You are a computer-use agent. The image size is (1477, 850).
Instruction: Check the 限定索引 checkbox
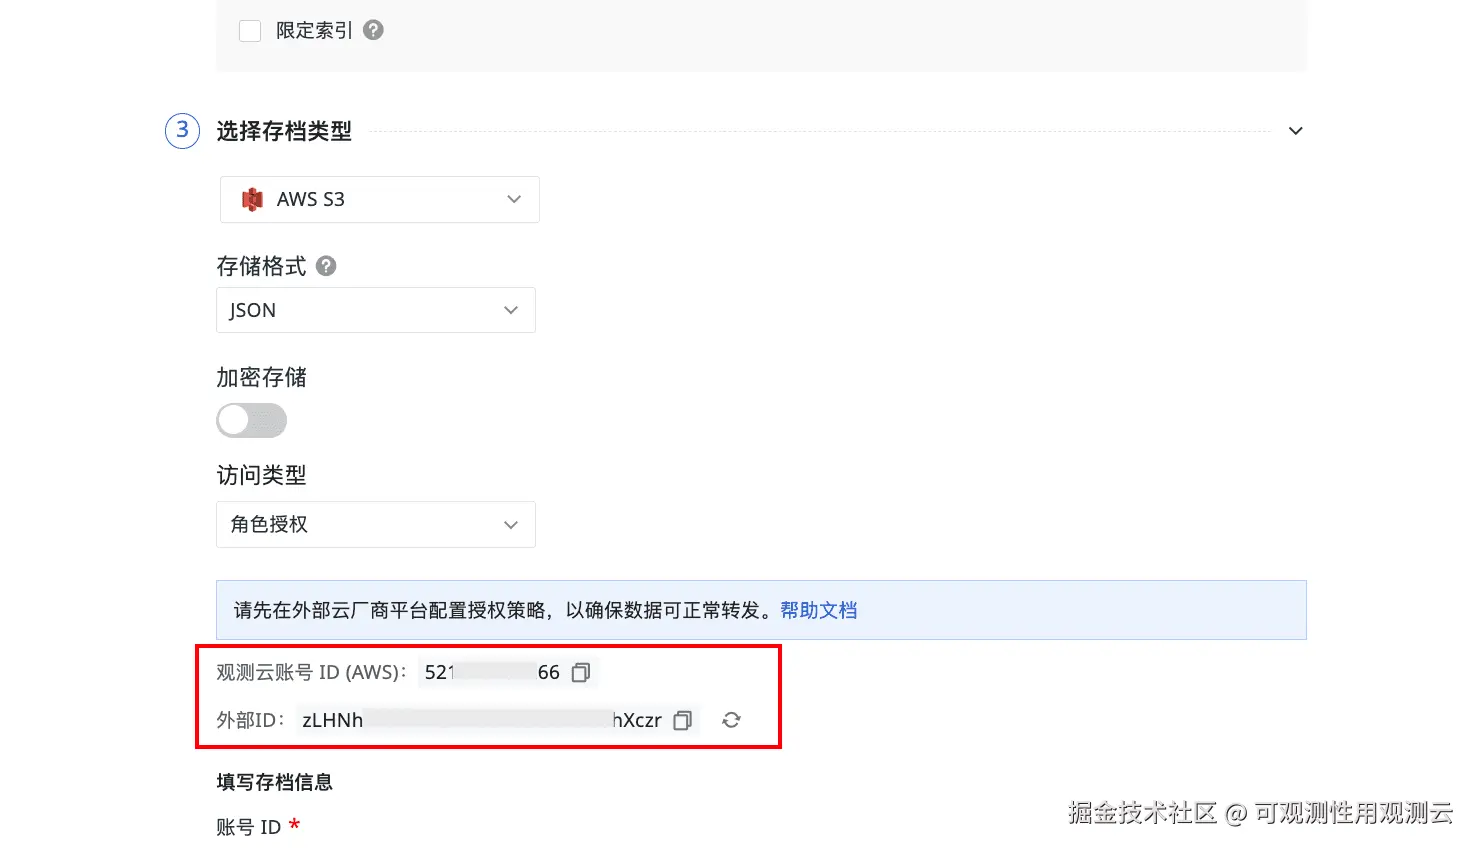(250, 31)
